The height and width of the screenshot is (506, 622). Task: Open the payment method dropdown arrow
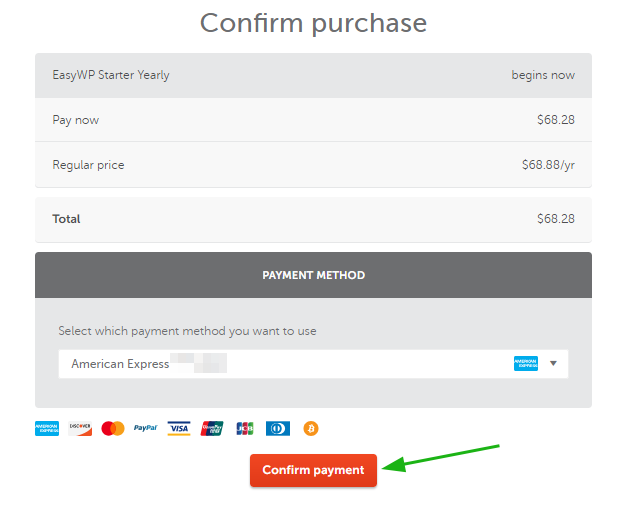point(553,363)
